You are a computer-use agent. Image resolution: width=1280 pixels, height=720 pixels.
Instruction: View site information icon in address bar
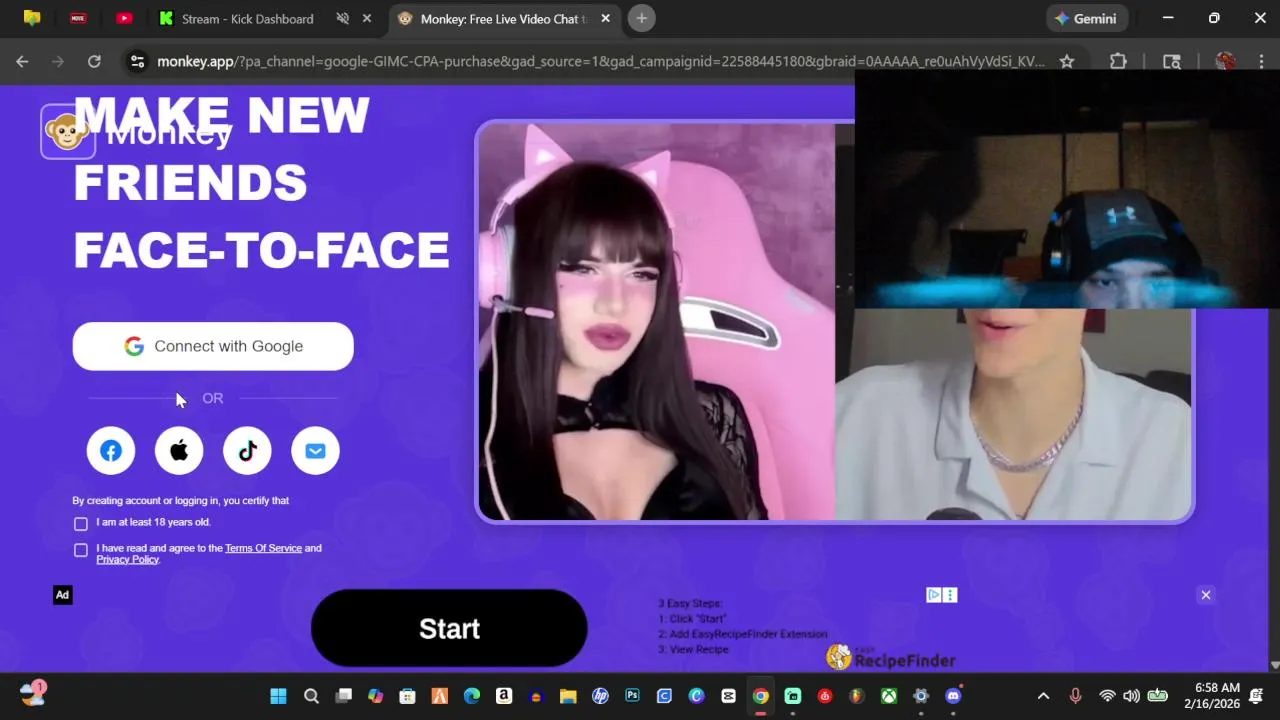(138, 61)
